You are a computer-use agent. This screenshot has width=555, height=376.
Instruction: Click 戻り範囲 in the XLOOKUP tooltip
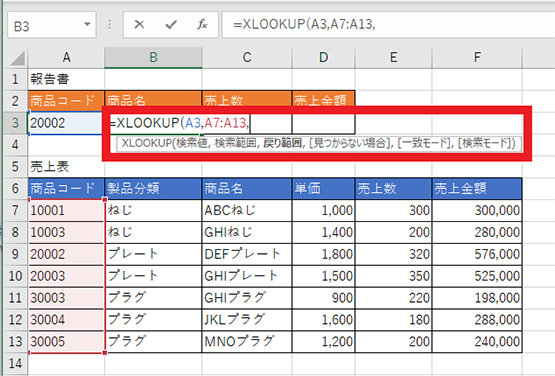pos(283,143)
